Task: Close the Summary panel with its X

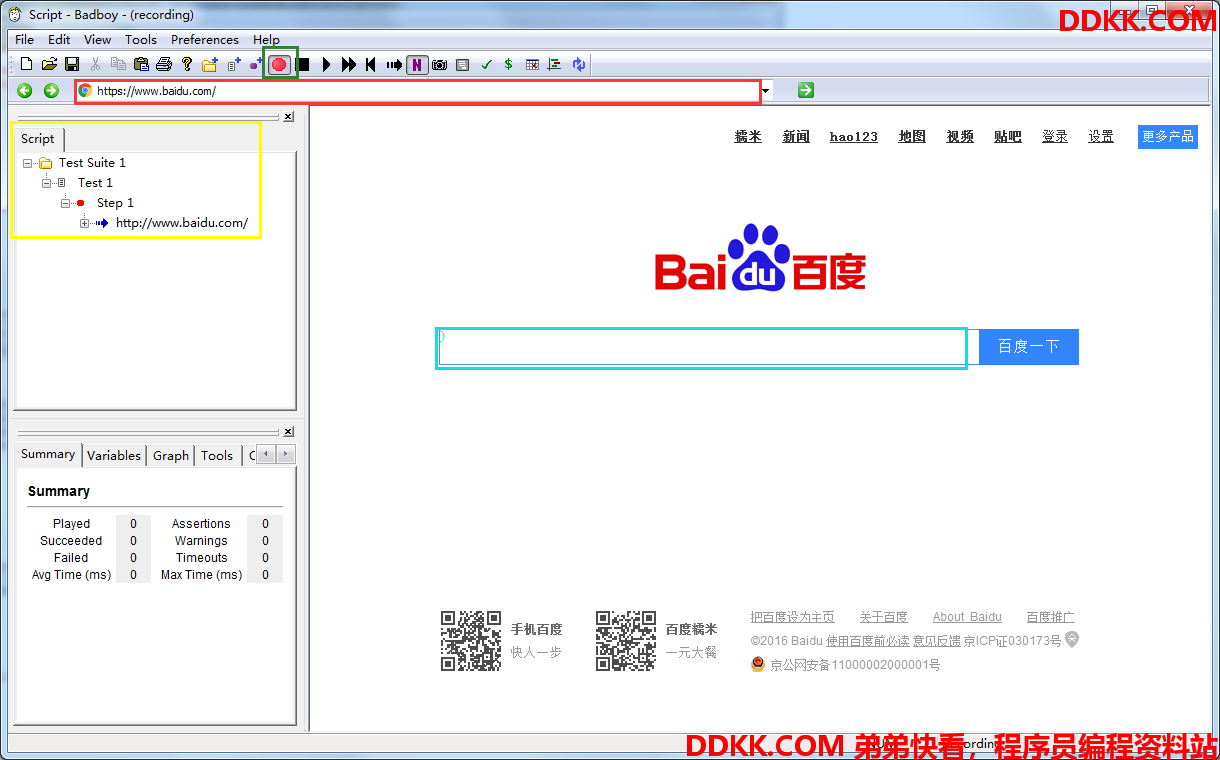Action: tap(288, 432)
